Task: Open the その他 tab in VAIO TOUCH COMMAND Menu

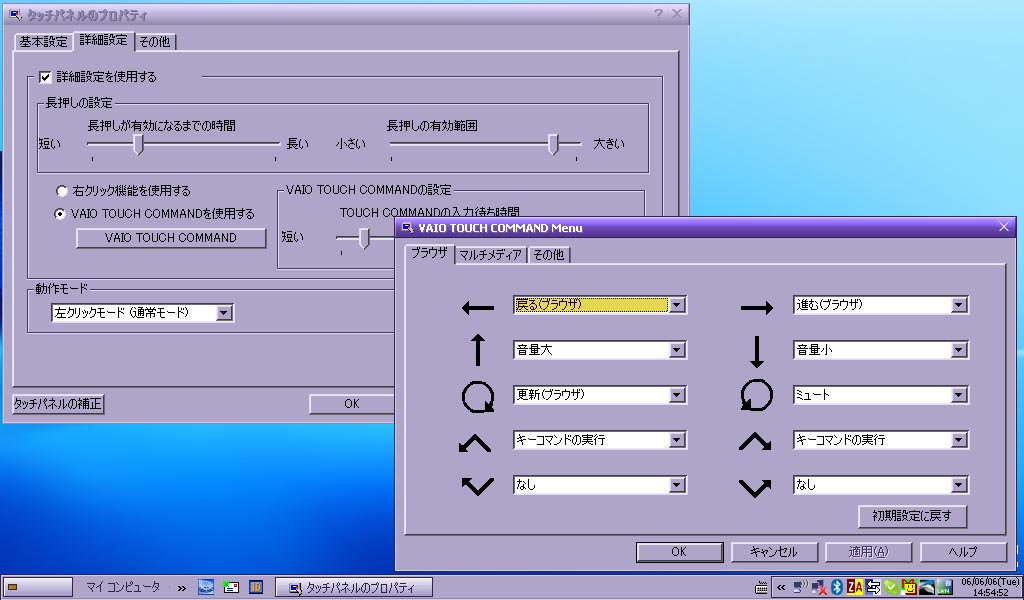Action: point(549,255)
